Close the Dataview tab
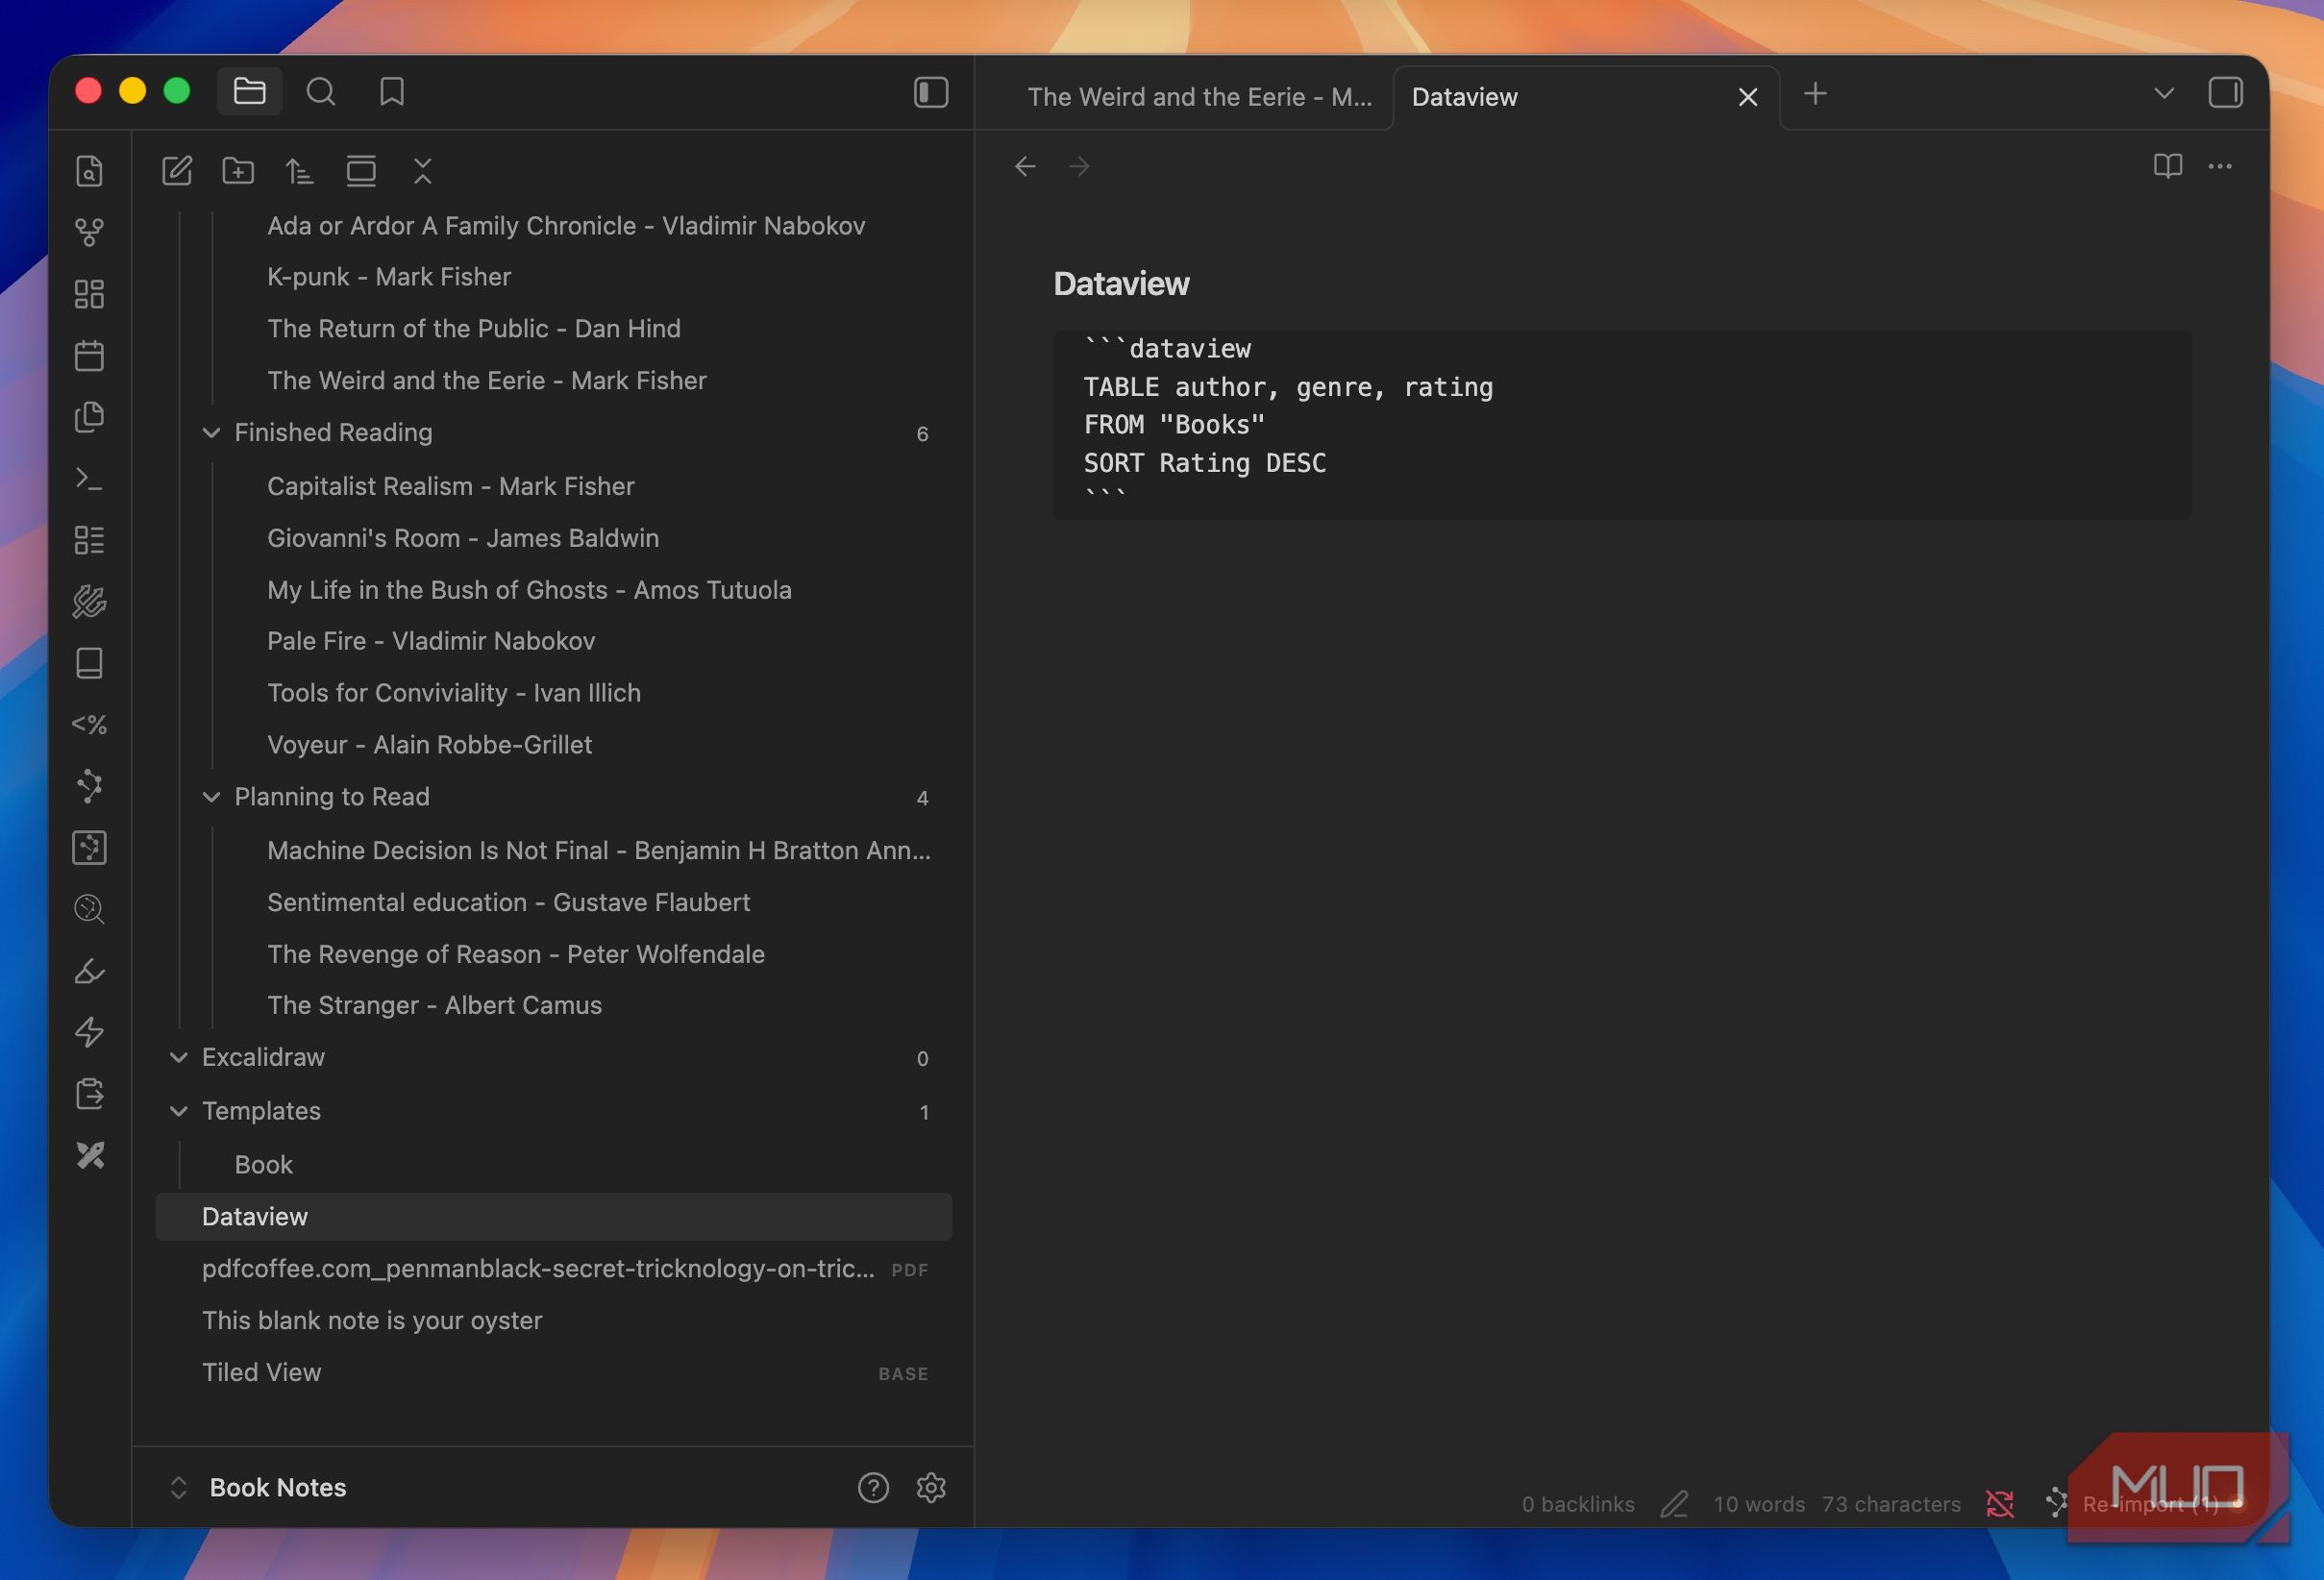The image size is (2324, 1580). [x=1747, y=97]
